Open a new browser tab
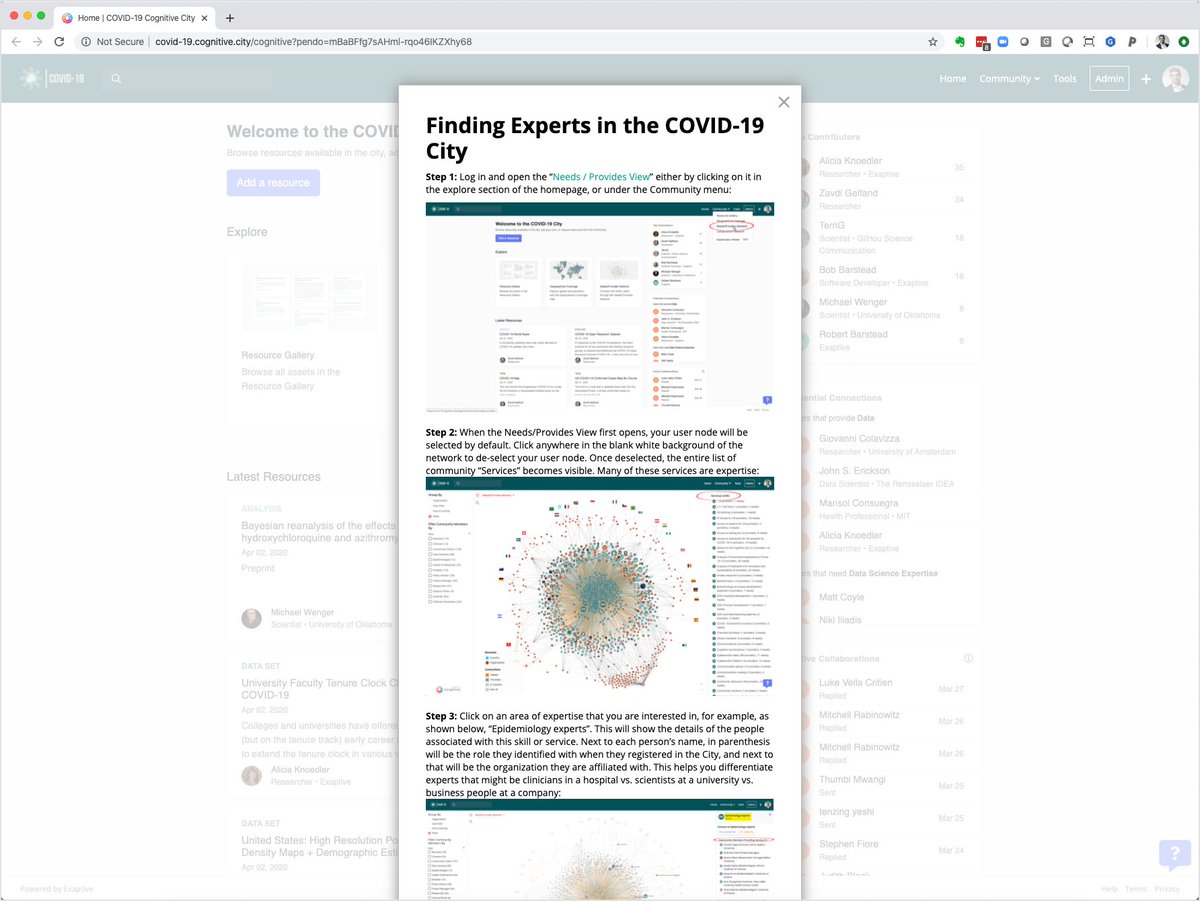The height and width of the screenshot is (901, 1200). pyautogui.click(x=229, y=17)
